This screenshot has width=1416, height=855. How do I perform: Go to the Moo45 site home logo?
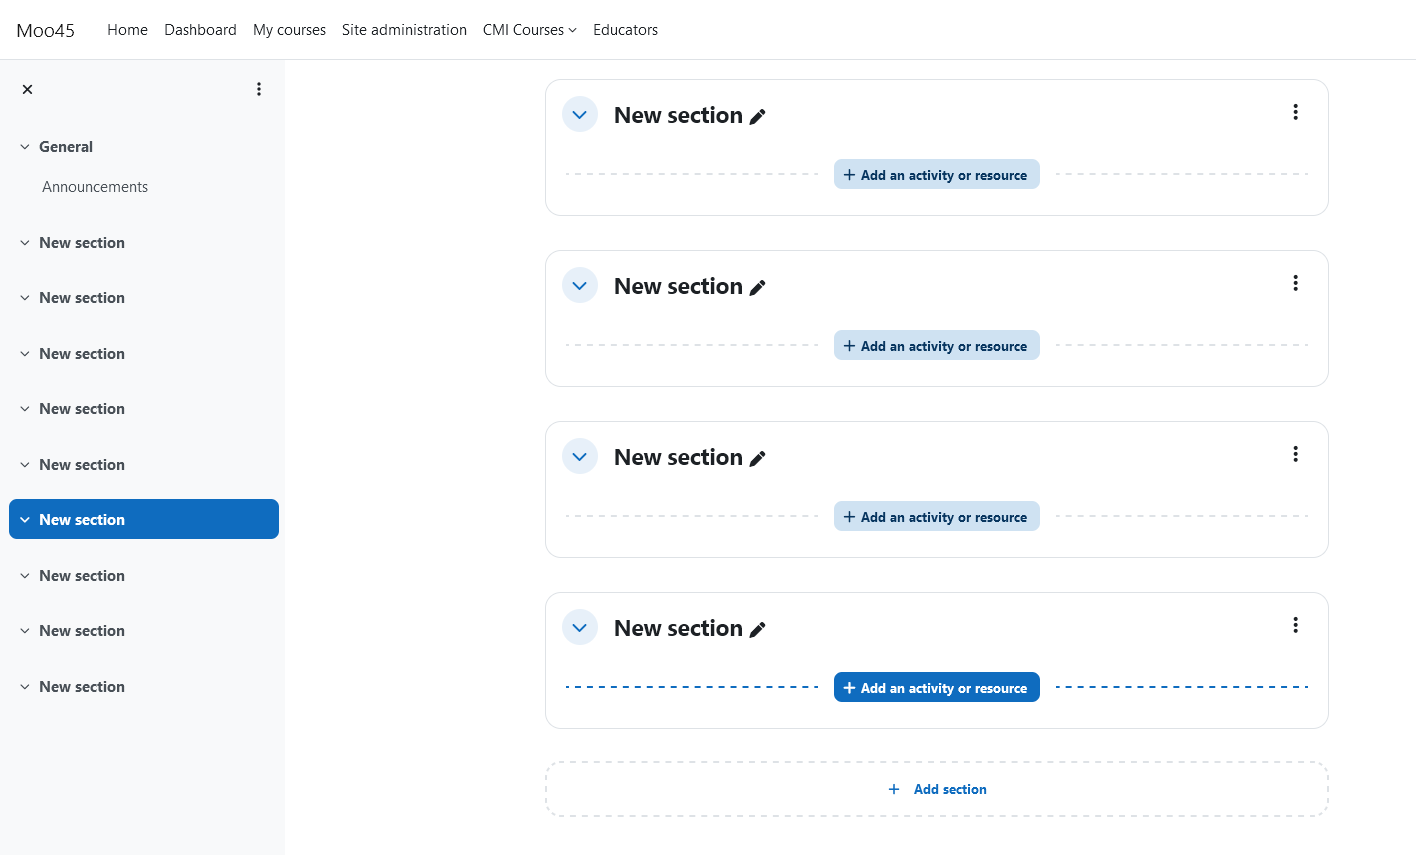coord(46,30)
